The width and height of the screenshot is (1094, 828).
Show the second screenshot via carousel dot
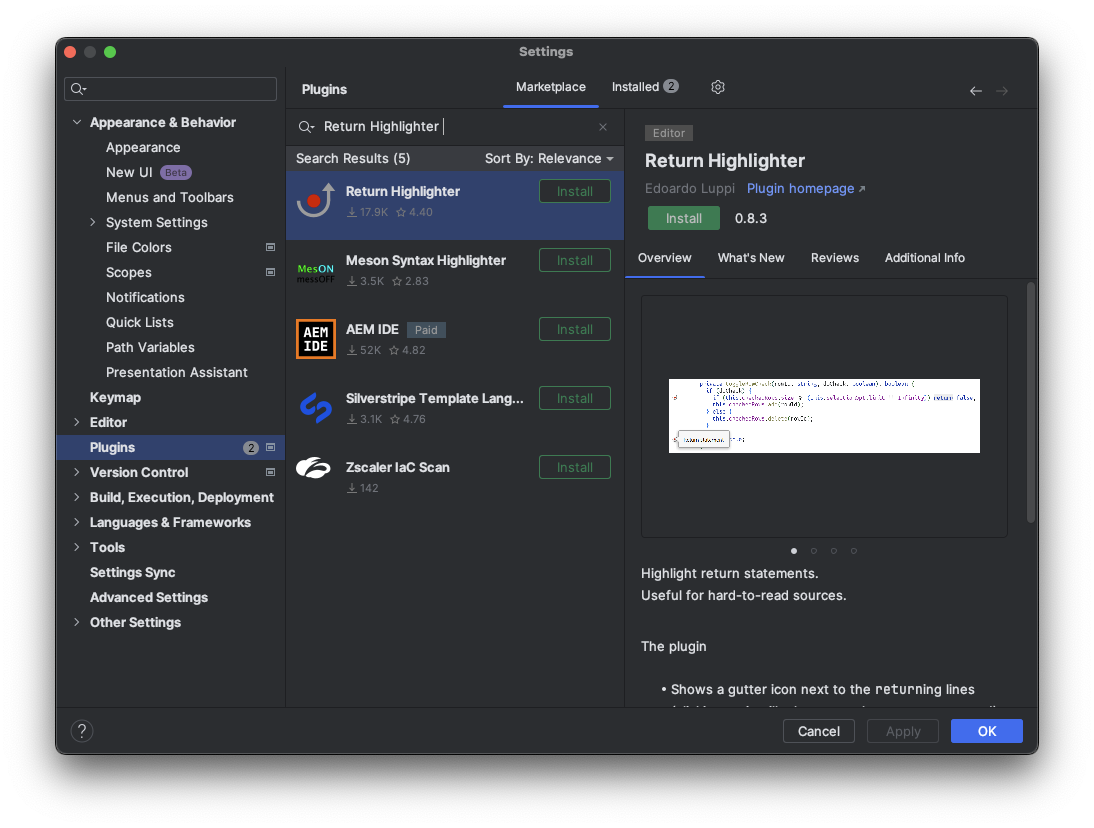pyautogui.click(x=814, y=551)
